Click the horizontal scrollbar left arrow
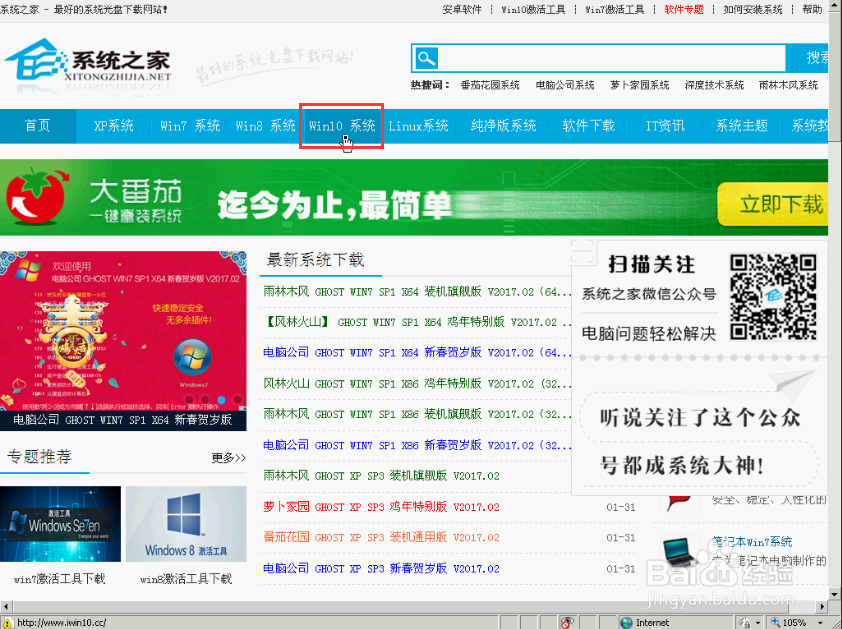842x629 pixels. (x=5, y=606)
